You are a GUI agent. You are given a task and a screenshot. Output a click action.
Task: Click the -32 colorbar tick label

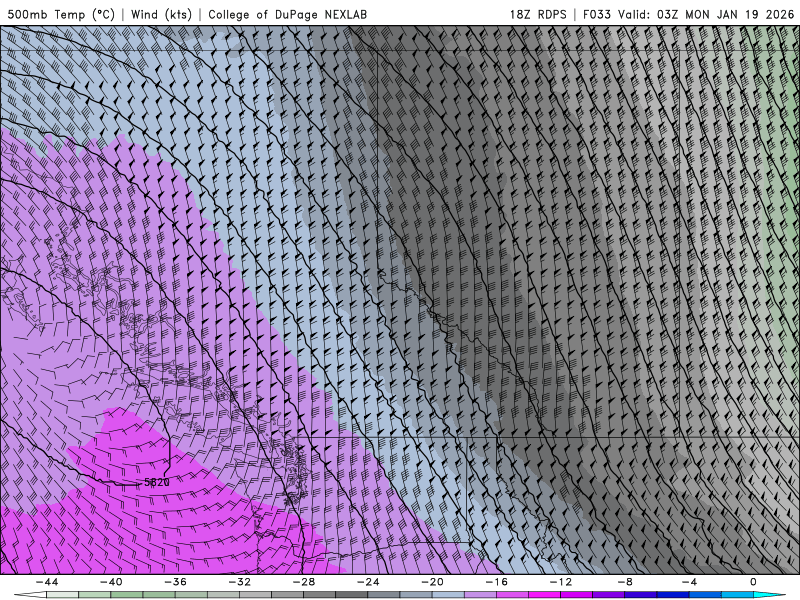(239, 582)
